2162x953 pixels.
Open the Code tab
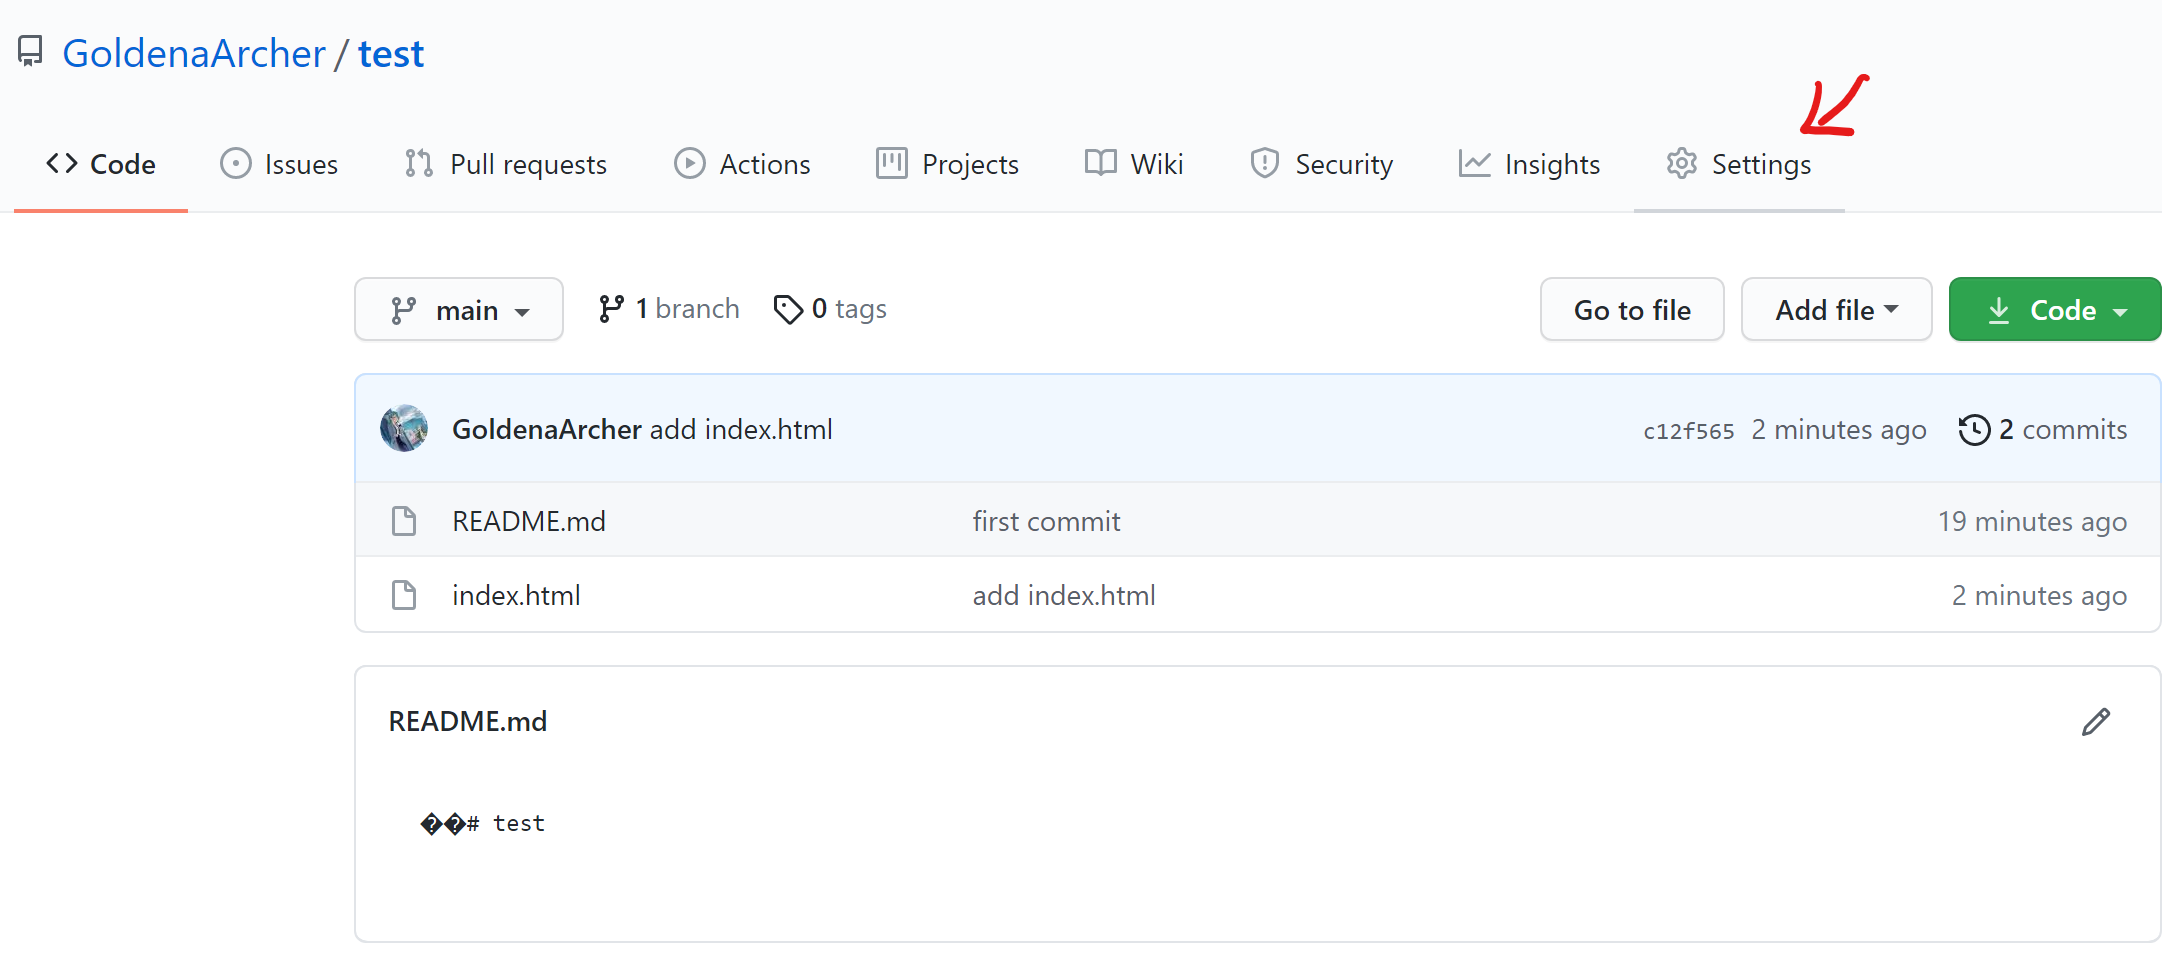101,164
